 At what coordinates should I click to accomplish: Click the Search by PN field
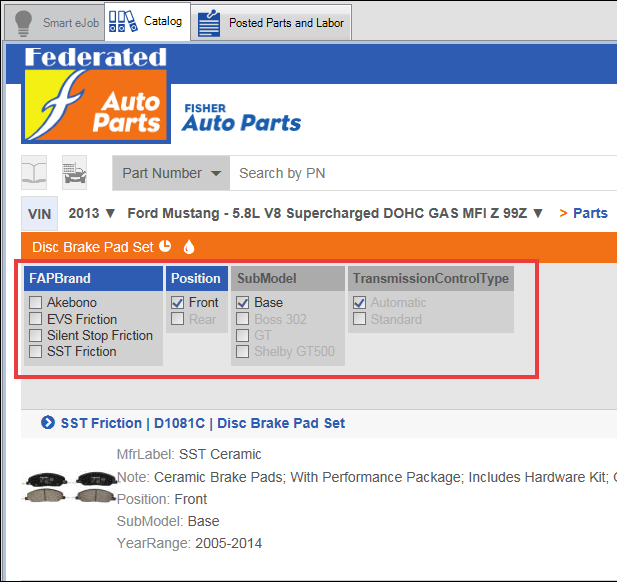[423, 173]
